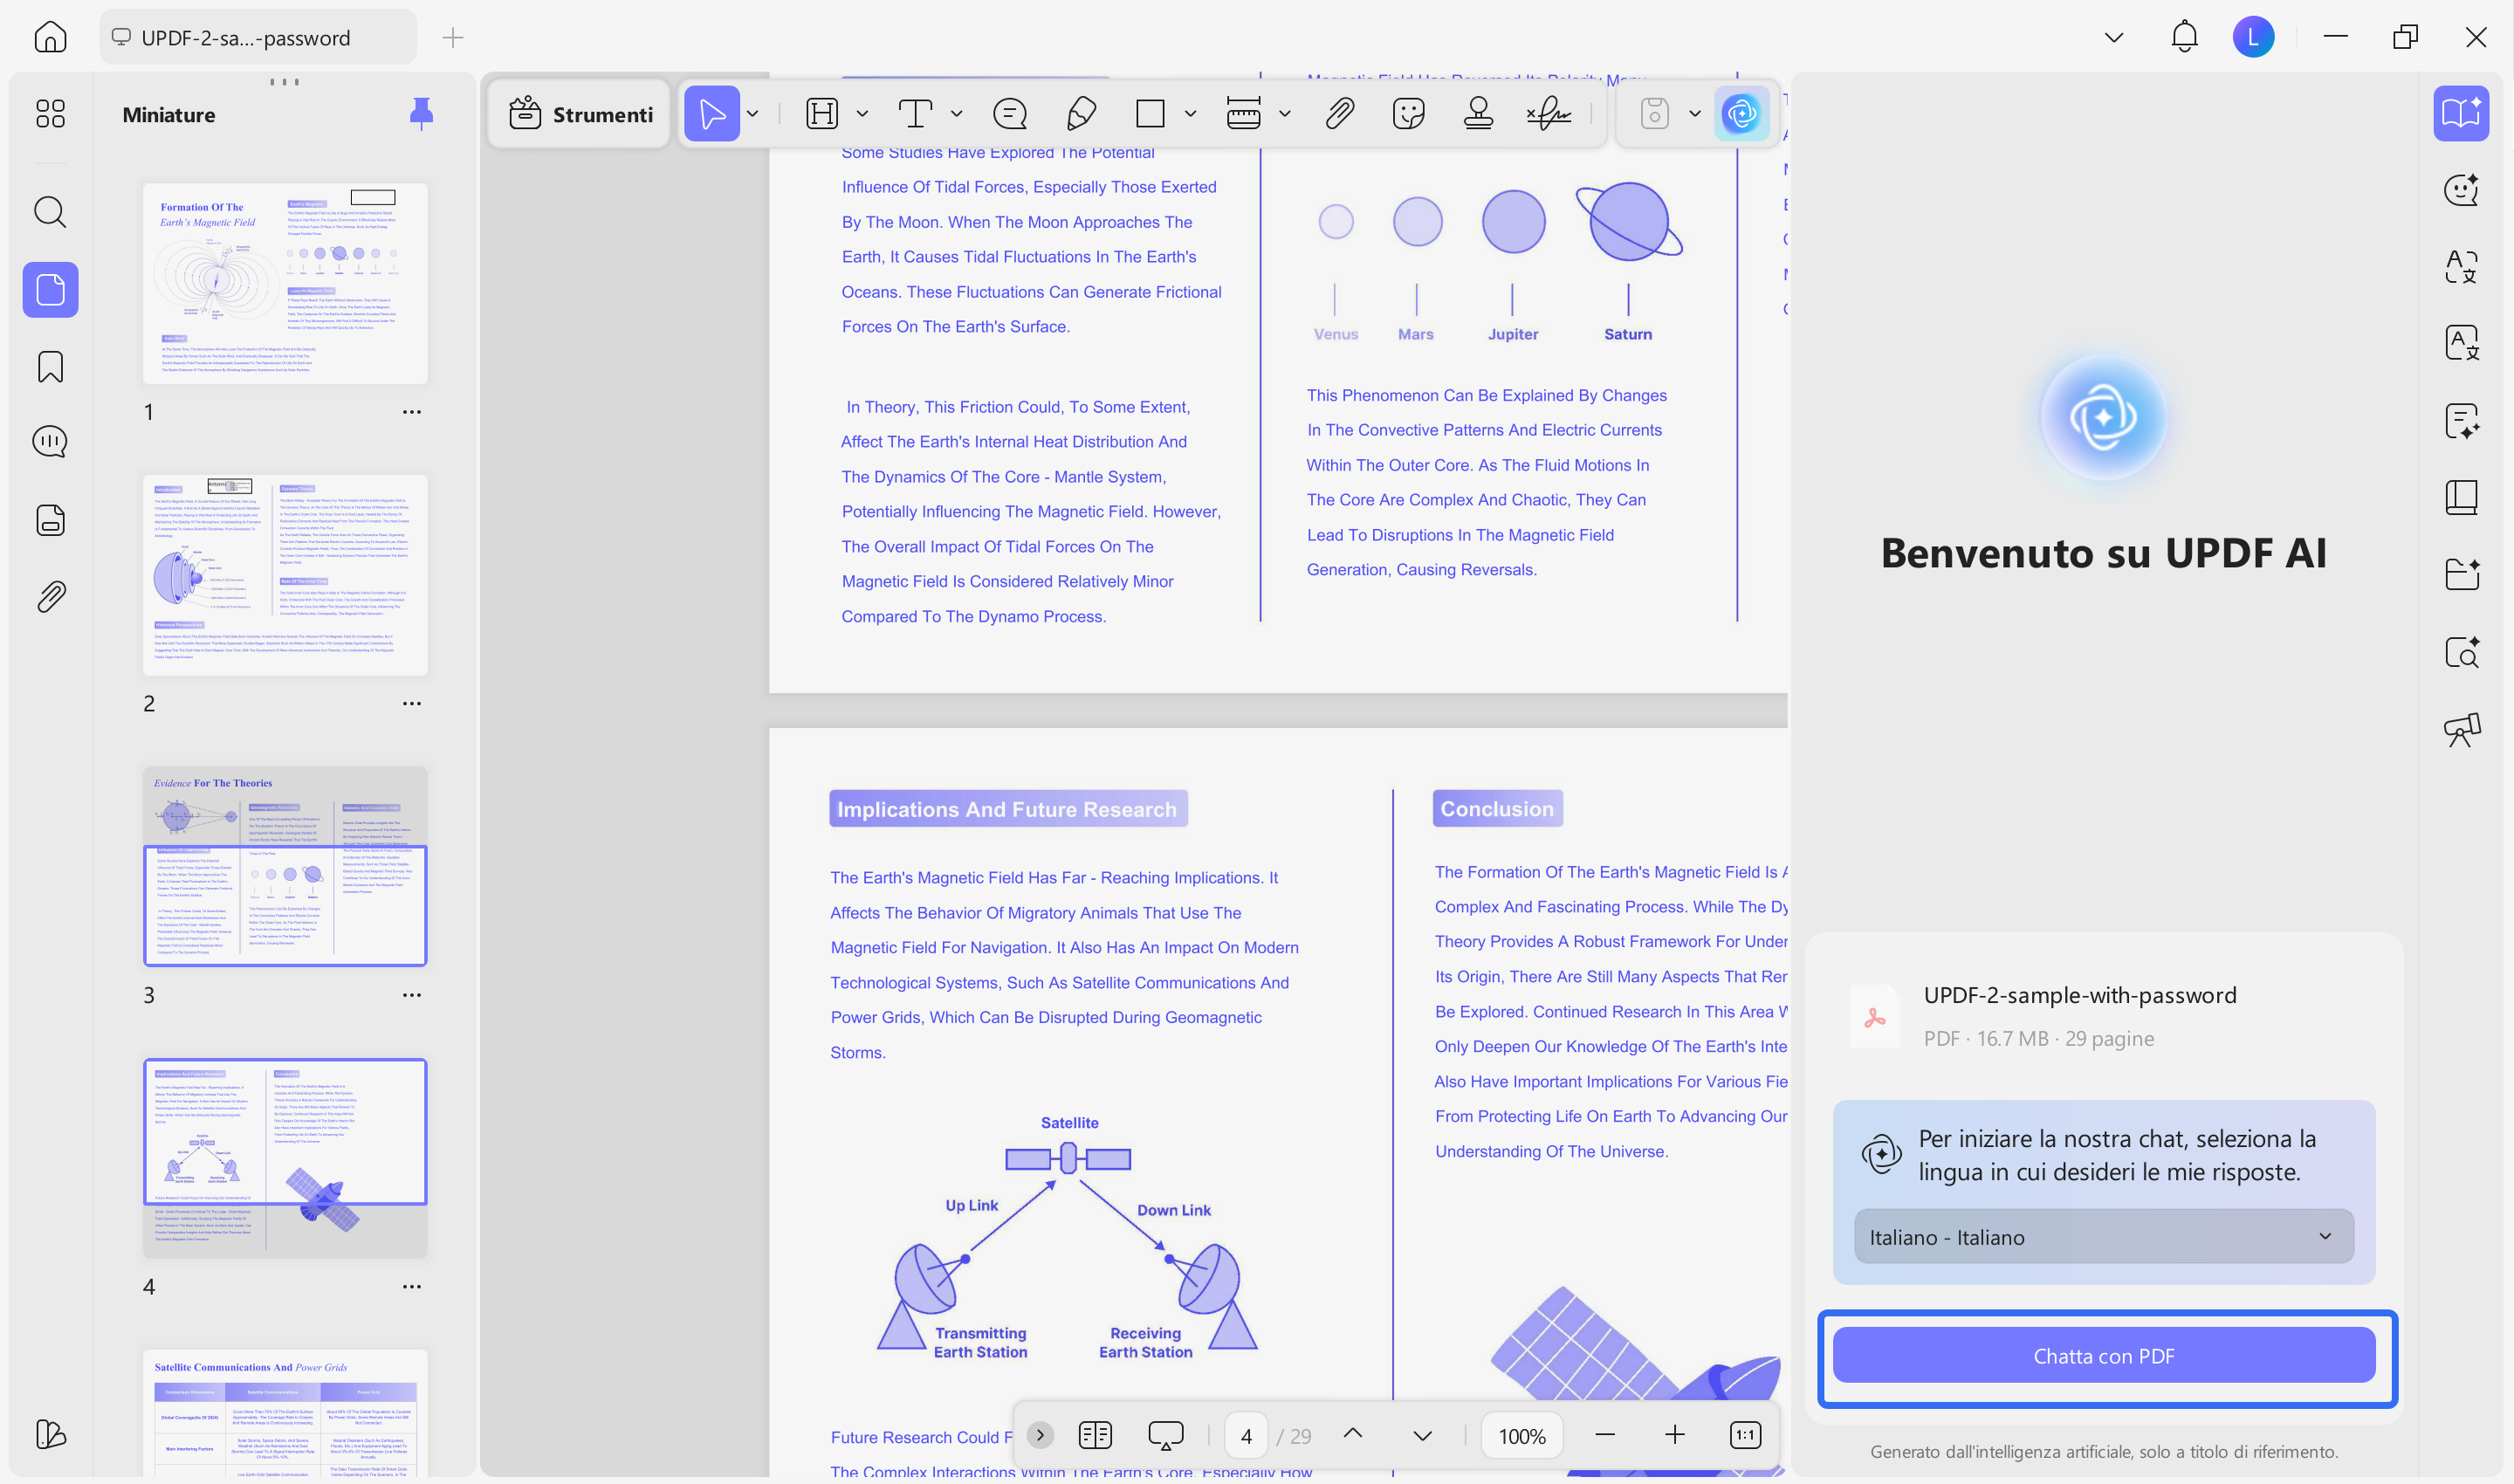Image resolution: width=2514 pixels, height=1484 pixels.
Task: Click the page number field showing 4
Action: (x=1246, y=1436)
